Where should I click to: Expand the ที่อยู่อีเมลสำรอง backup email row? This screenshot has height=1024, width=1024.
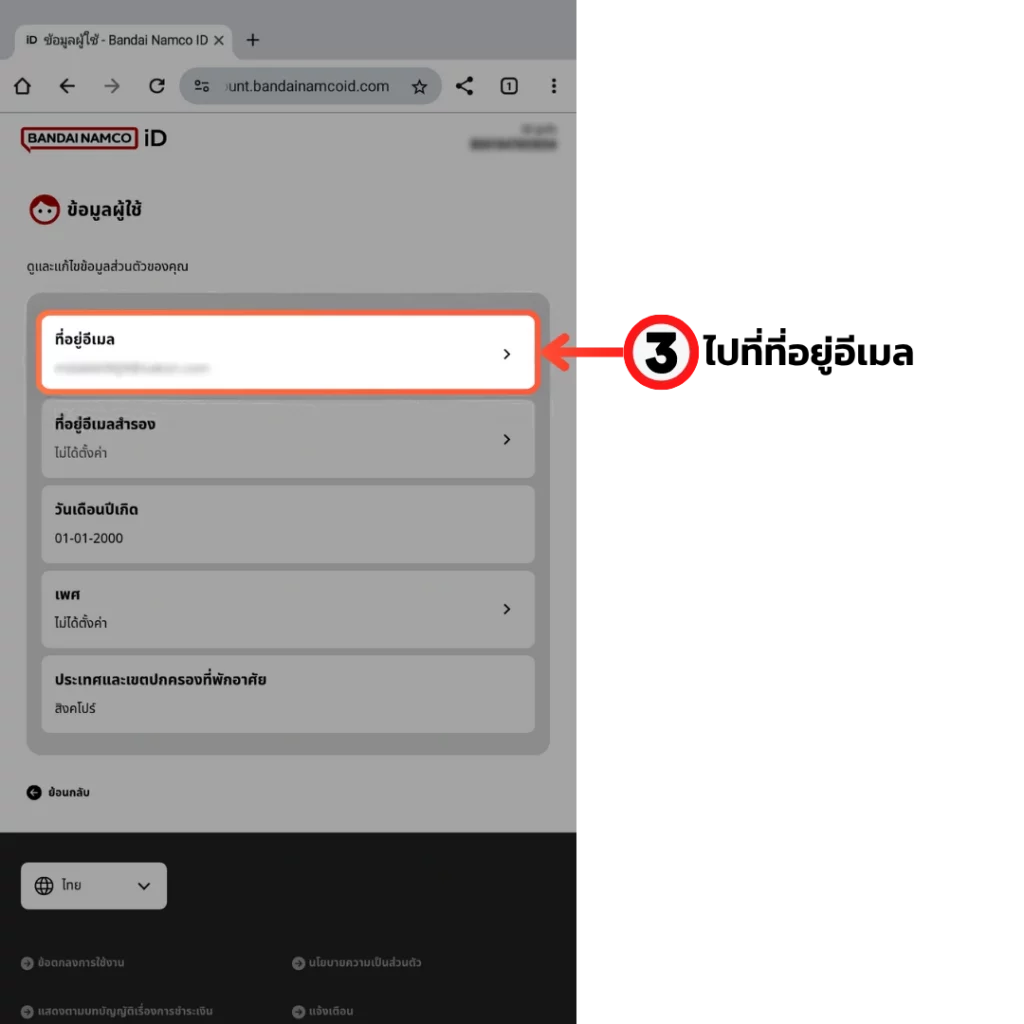pos(288,438)
